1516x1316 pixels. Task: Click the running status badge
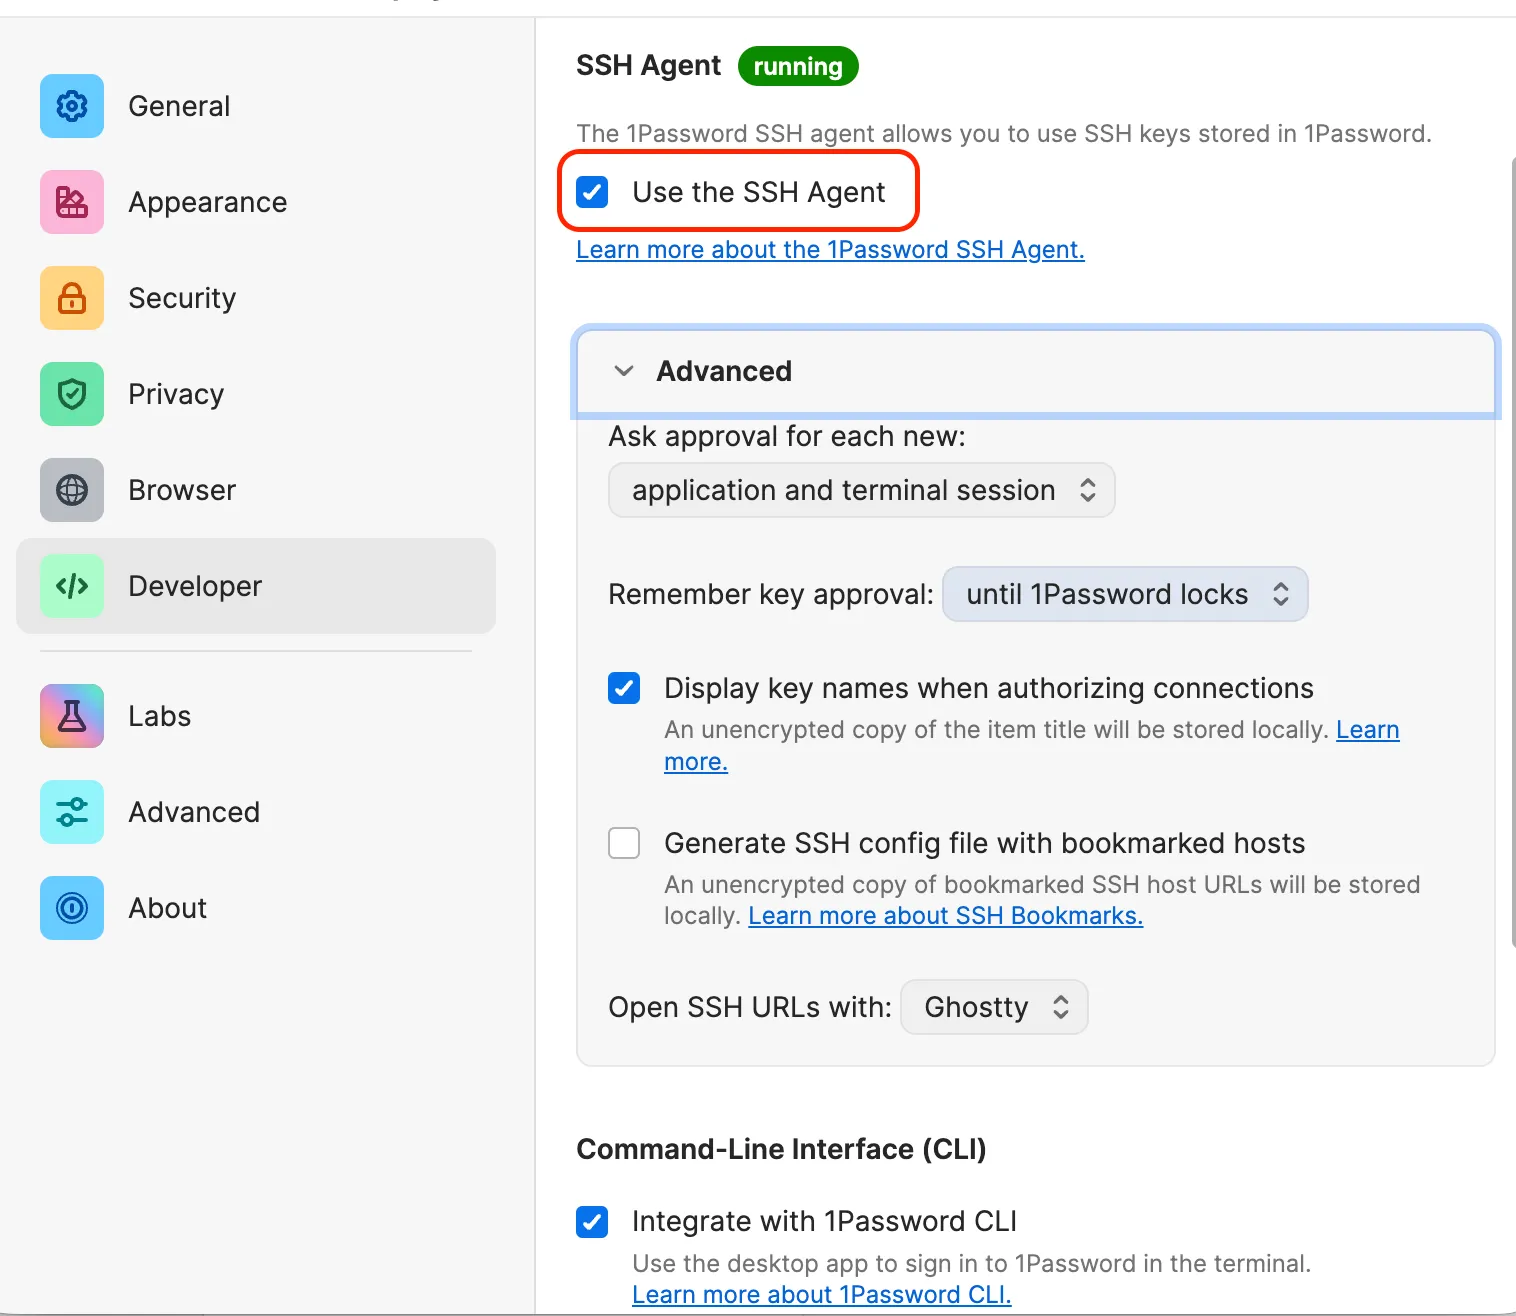pos(798,66)
